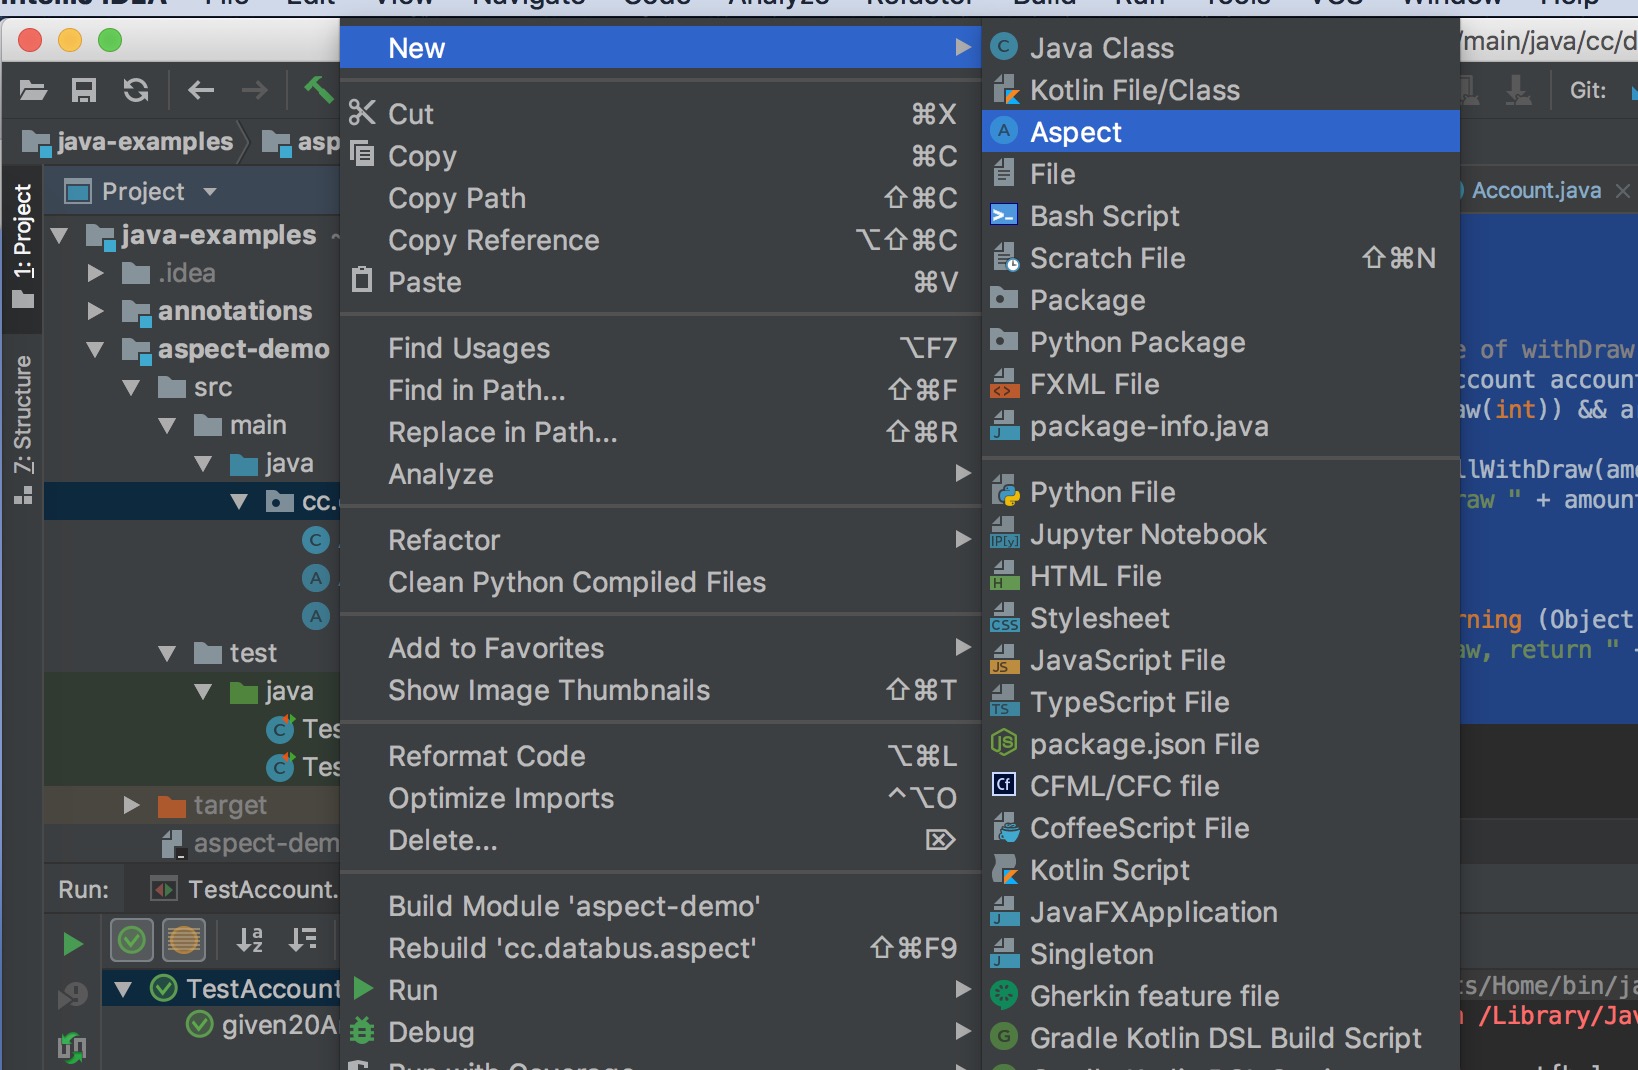The height and width of the screenshot is (1070, 1638).
Task: Expand the target folder node
Action: [131, 805]
